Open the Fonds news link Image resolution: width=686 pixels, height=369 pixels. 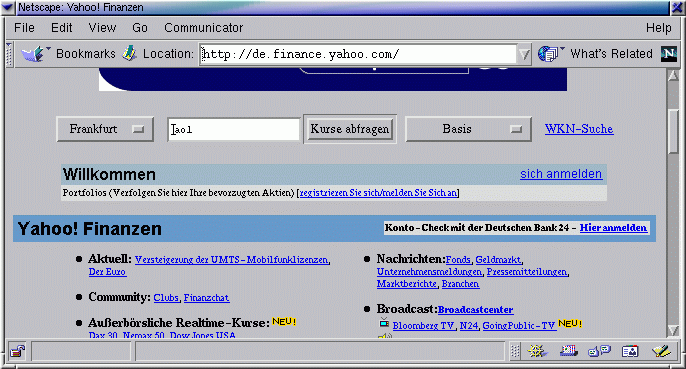coord(458,260)
